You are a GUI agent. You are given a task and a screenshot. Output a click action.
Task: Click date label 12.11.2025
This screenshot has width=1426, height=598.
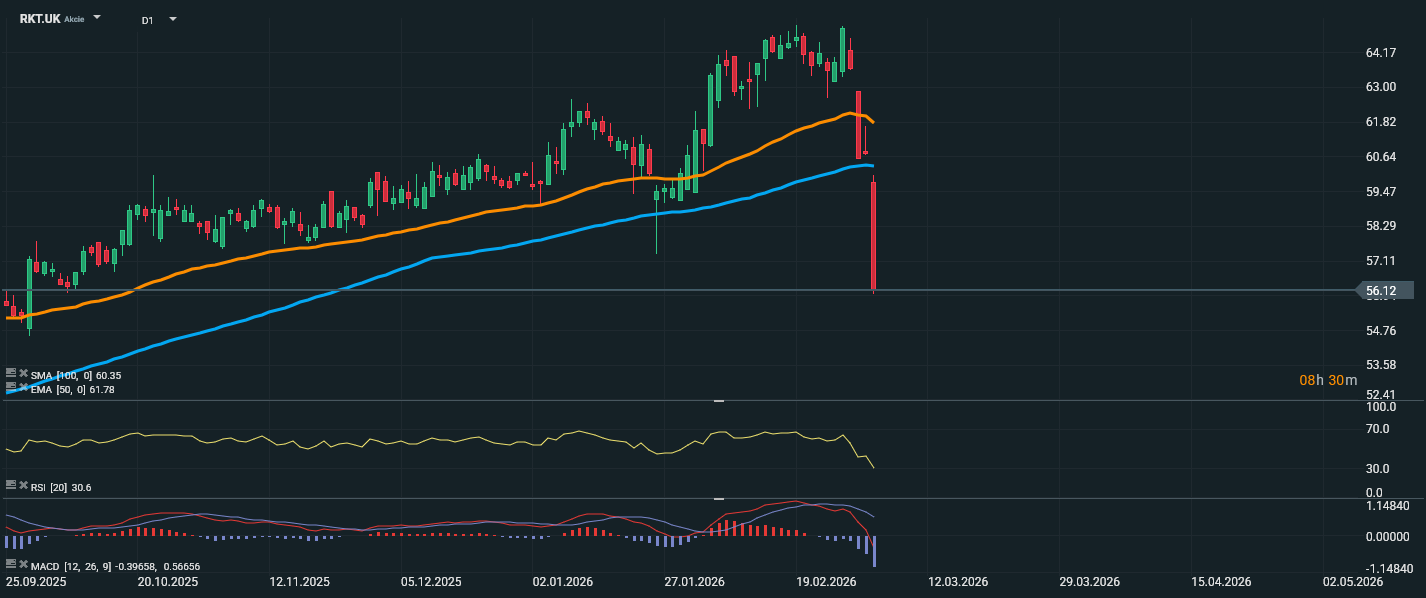(300, 581)
